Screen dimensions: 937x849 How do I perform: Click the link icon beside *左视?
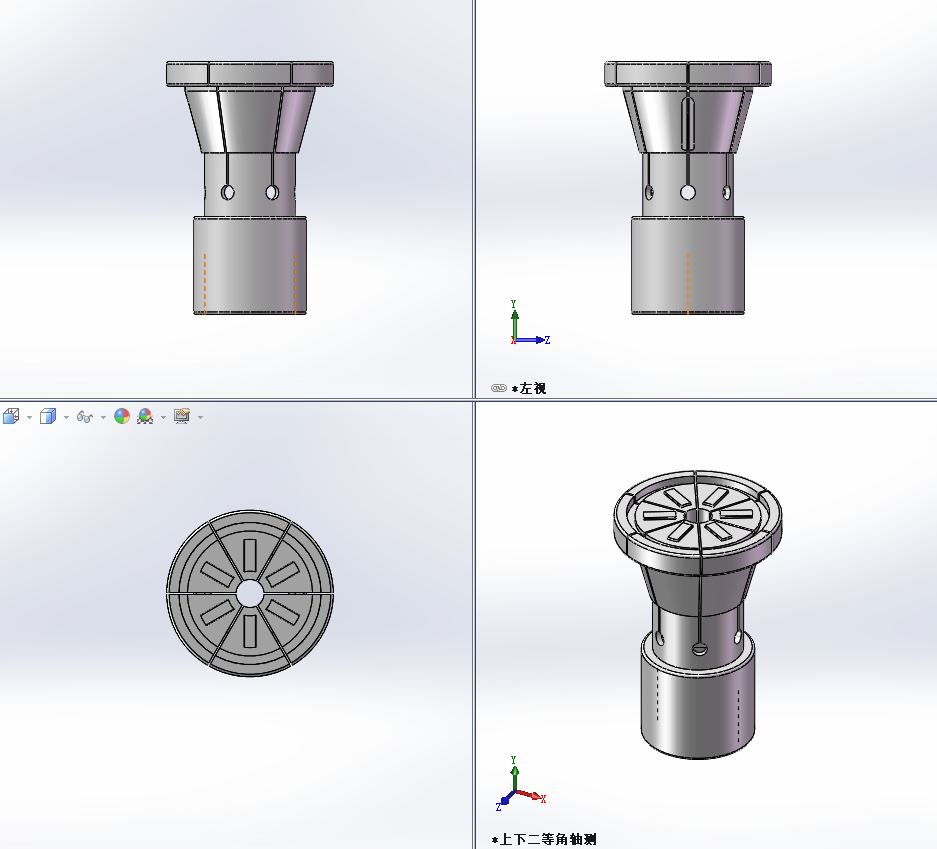pos(498,388)
